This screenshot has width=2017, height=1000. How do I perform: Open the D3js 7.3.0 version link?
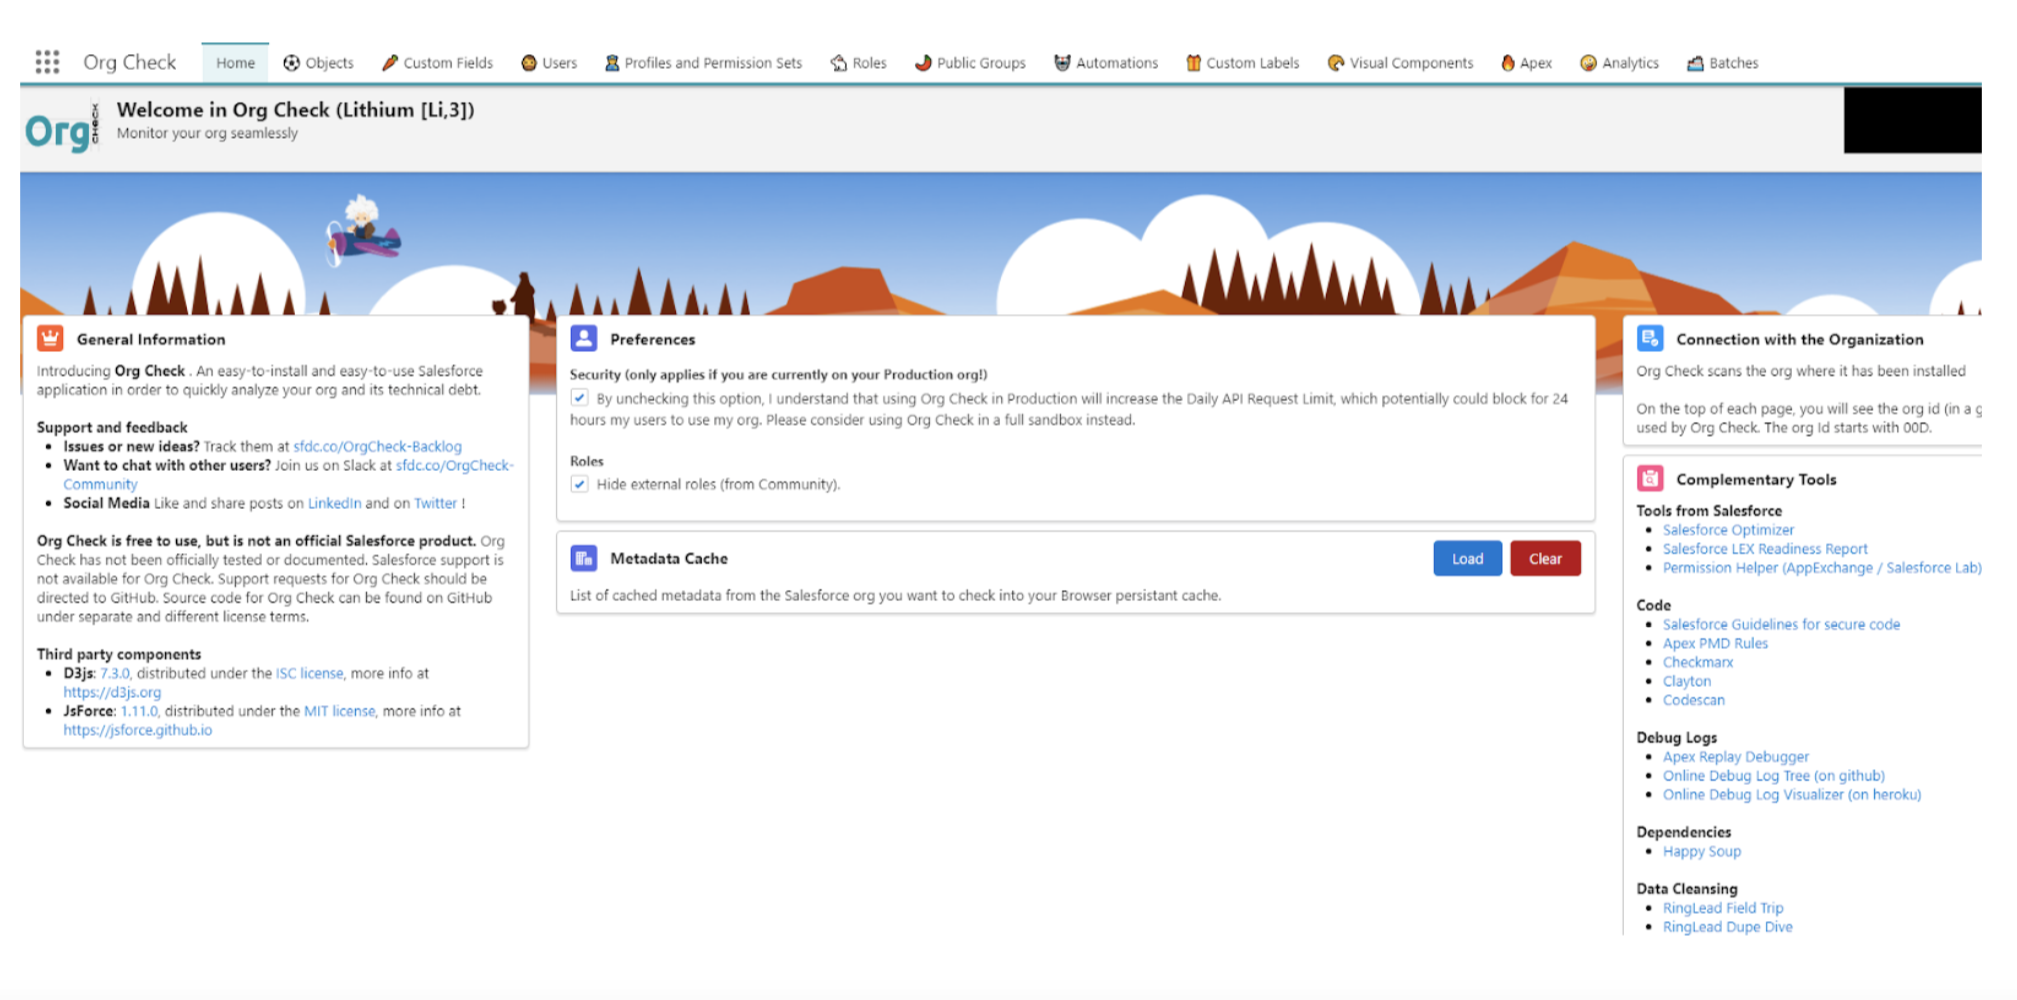pyautogui.click(x=114, y=673)
